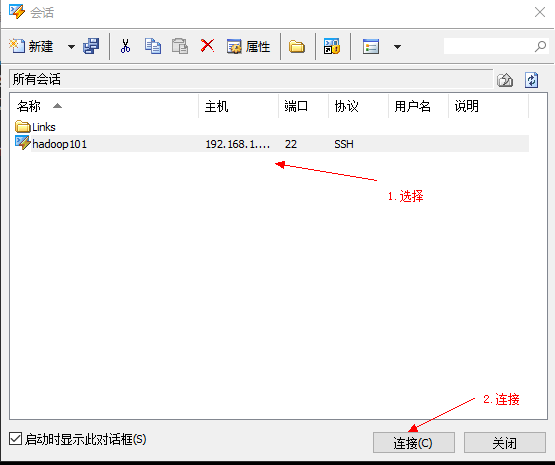Image resolution: width=555 pixels, height=465 pixels.
Task: Click the new folder icon
Action: (x=297, y=46)
